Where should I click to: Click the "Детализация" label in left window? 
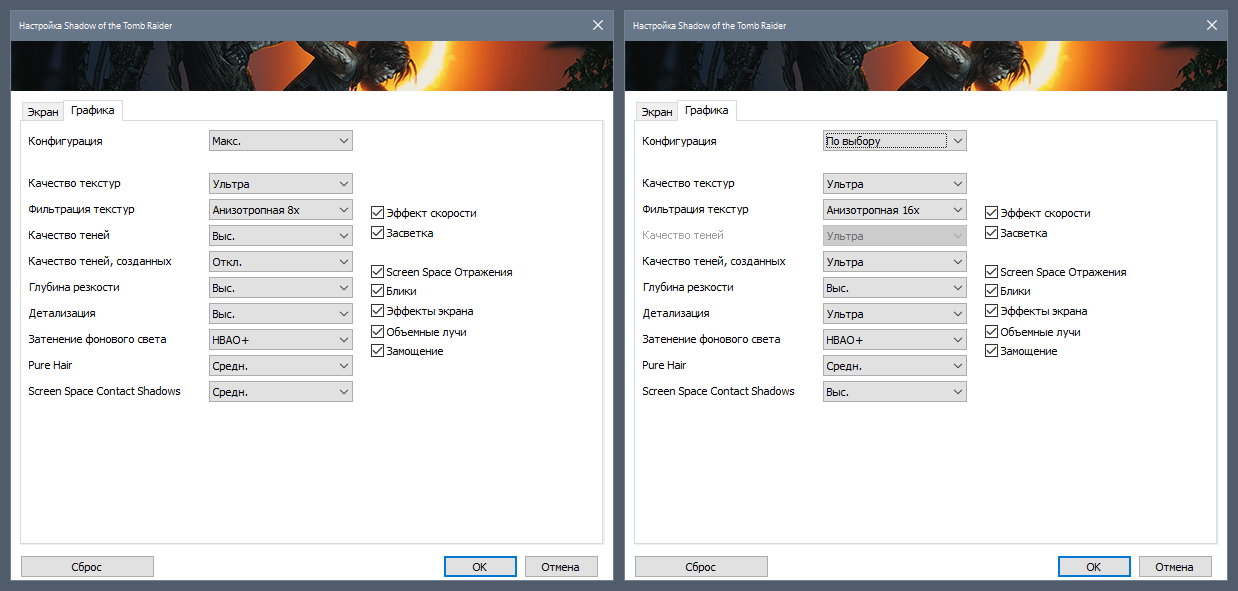coord(62,314)
